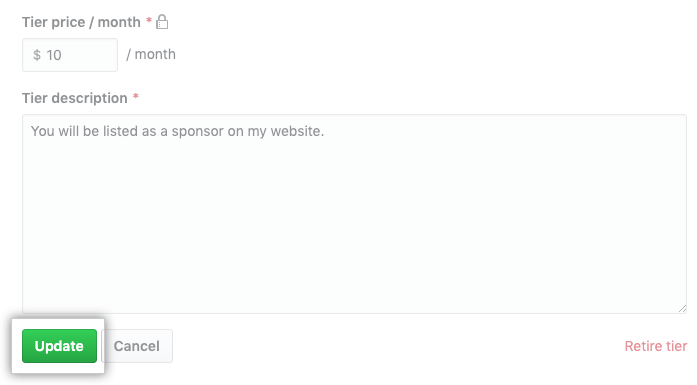
Task: Save changes with the green Update button
Action: pyautogui.click(x=59, y=346)
